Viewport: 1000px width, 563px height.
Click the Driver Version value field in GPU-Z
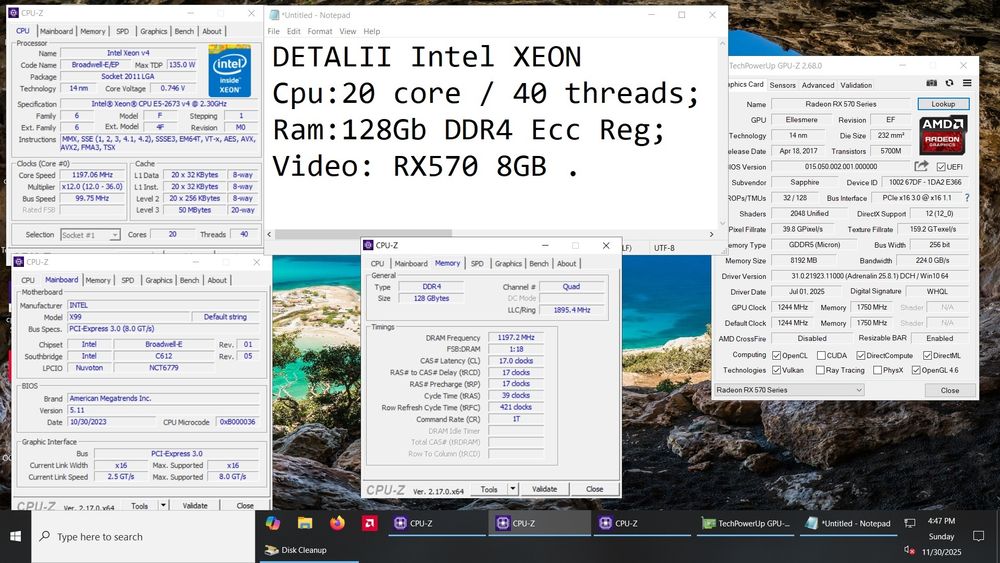coord(870,276)
